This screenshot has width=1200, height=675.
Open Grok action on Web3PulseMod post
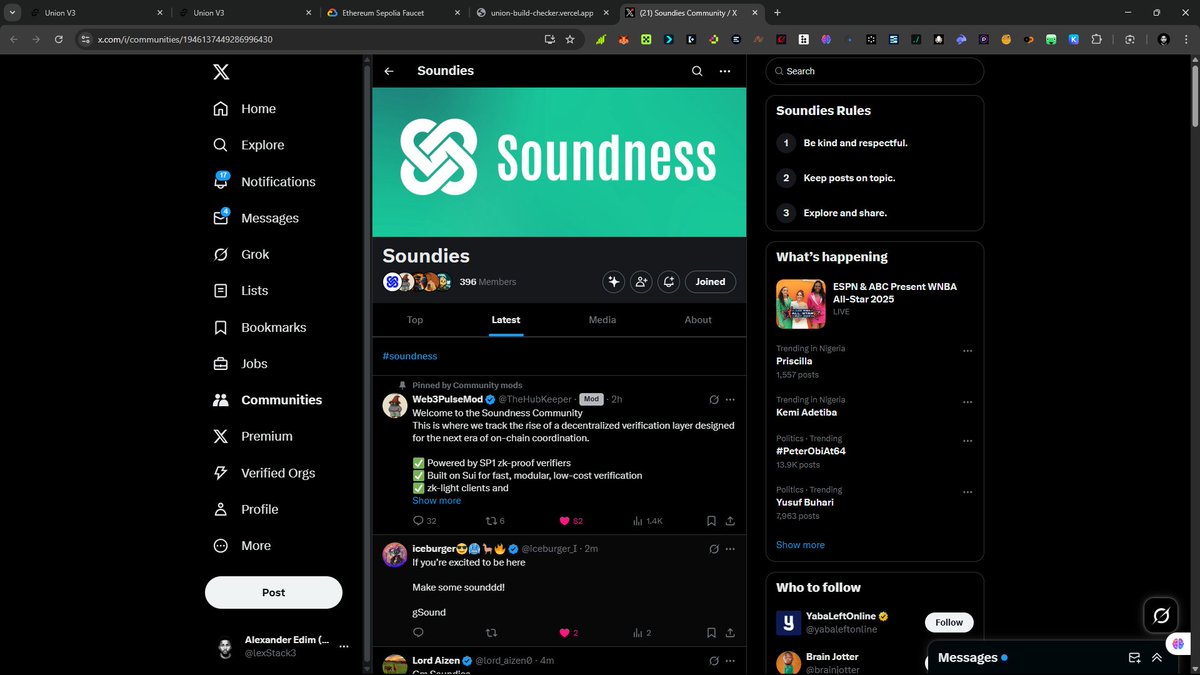click(714, 399)
